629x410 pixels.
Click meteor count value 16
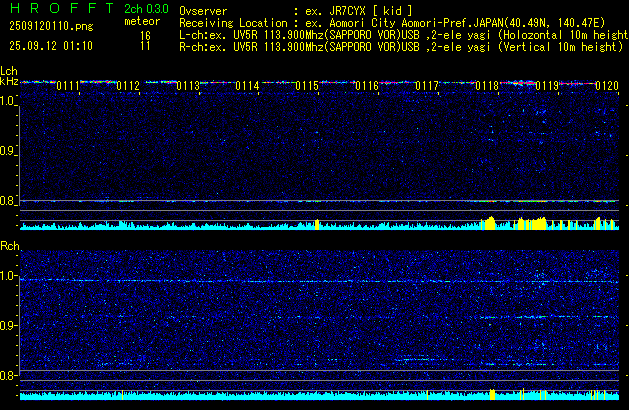[145, 36]
